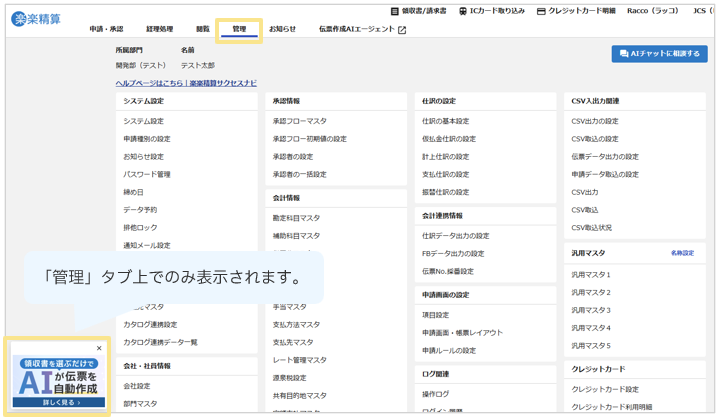The height and width of the screenshot is (418, 720).
Task: Click the 楽楽精算 logo
Action: (x=36, y=19)
